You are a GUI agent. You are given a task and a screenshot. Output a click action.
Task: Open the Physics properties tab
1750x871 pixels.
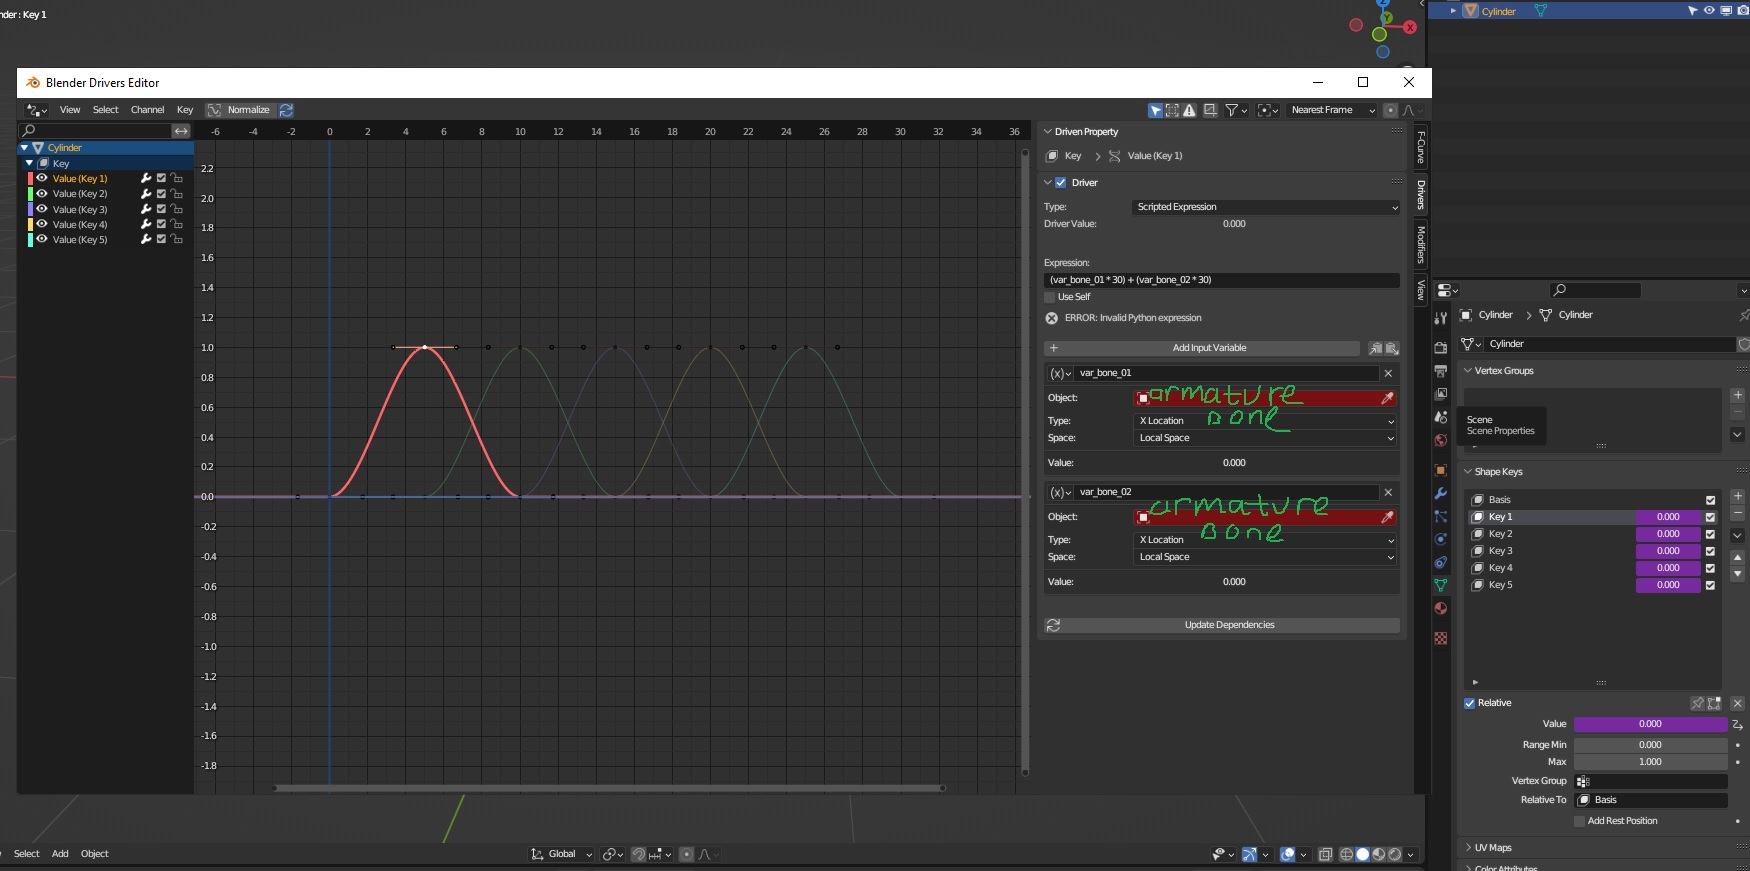click(1441, 539)
